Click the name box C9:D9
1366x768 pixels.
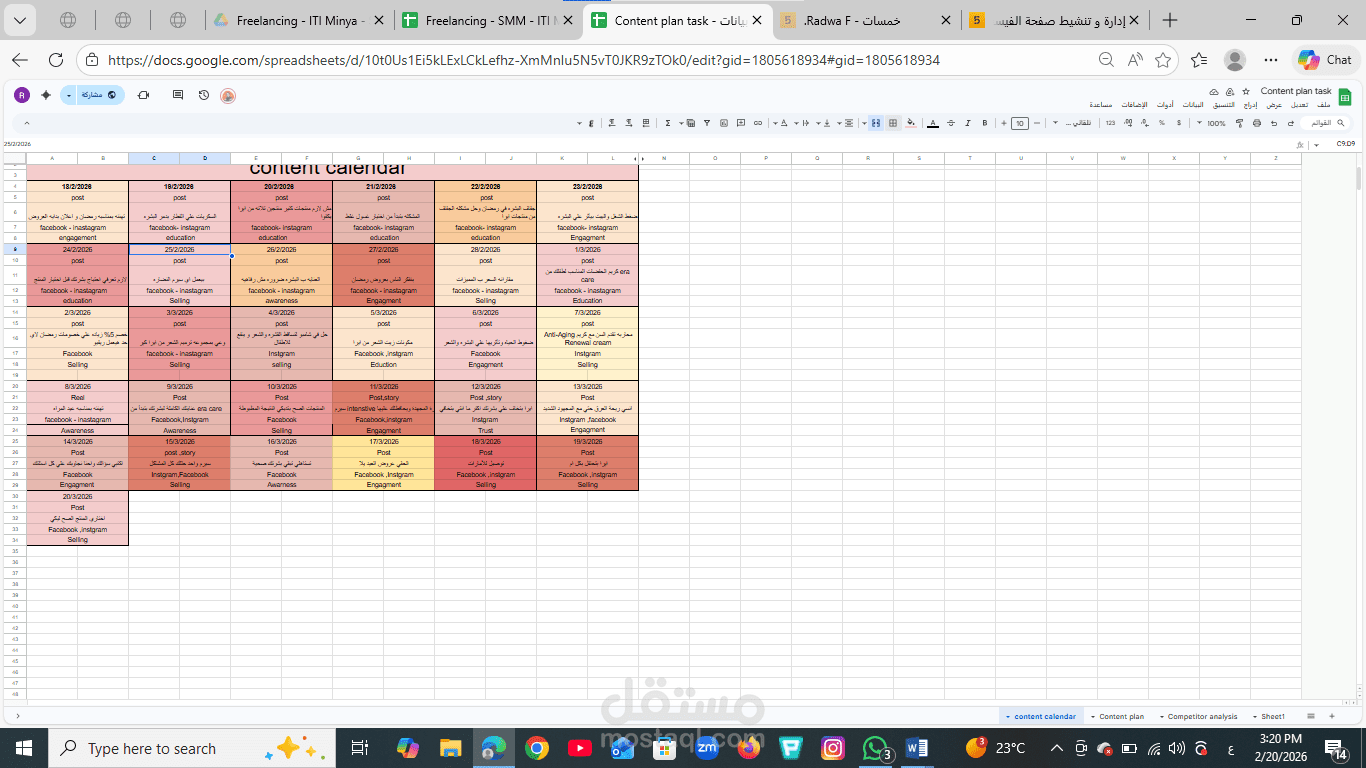point(1345,144)
